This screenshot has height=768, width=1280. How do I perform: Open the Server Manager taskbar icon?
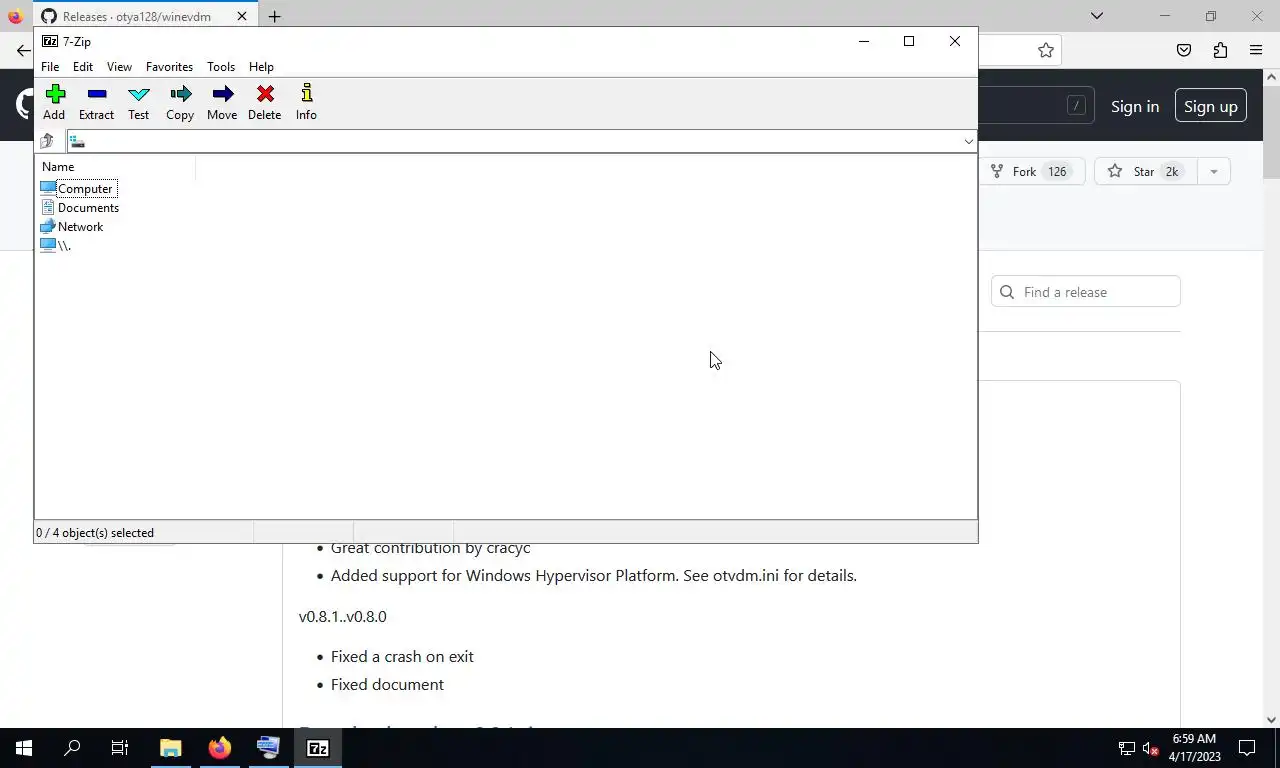click(268, 748)
